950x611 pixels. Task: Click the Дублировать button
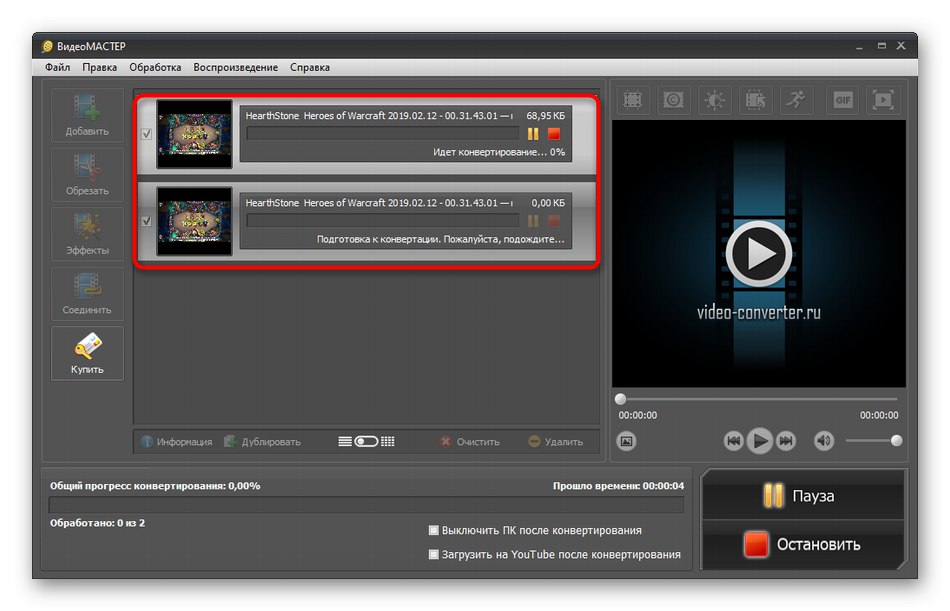(x=262, y=442)
